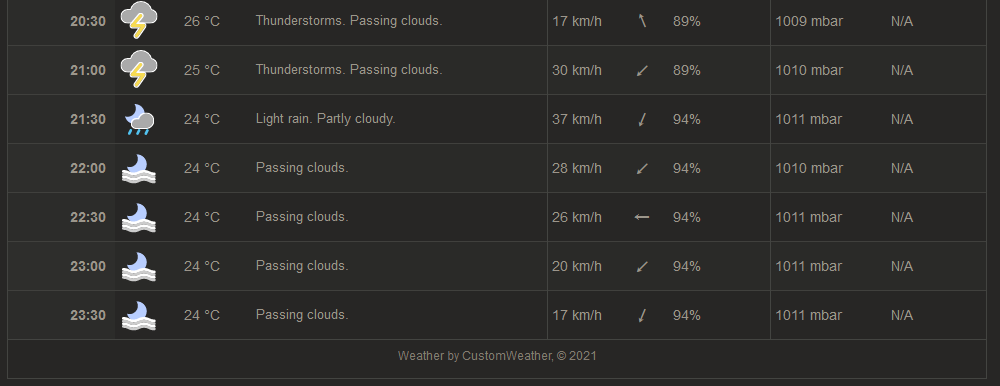This screenshot has width=1000, height=386.
Task: Click the light rain moon icon at 21:30
Action: [x=139, y=119]
